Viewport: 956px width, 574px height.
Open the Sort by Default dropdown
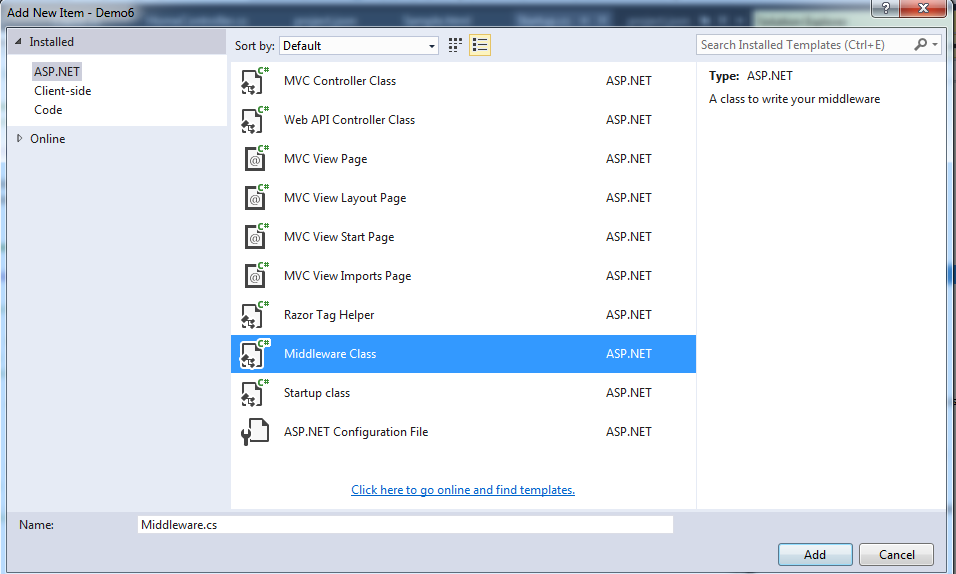click(358, 46)
